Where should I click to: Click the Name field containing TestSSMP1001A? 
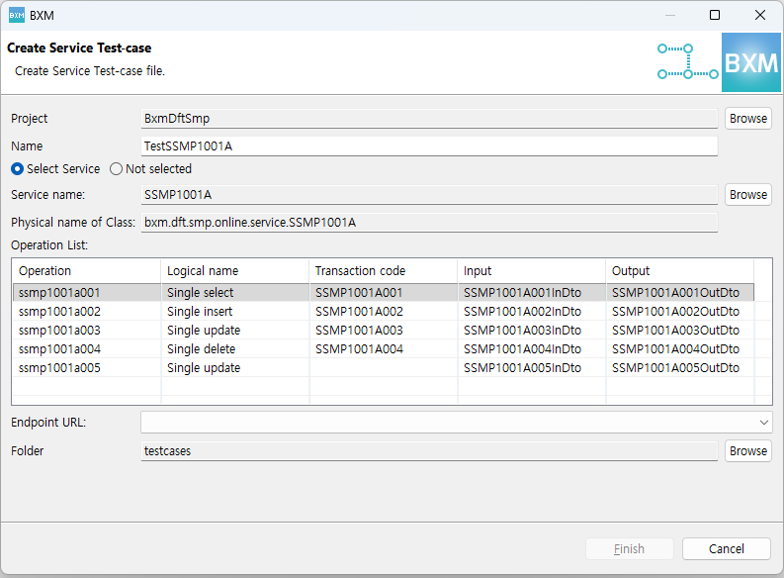pos(429,146)
